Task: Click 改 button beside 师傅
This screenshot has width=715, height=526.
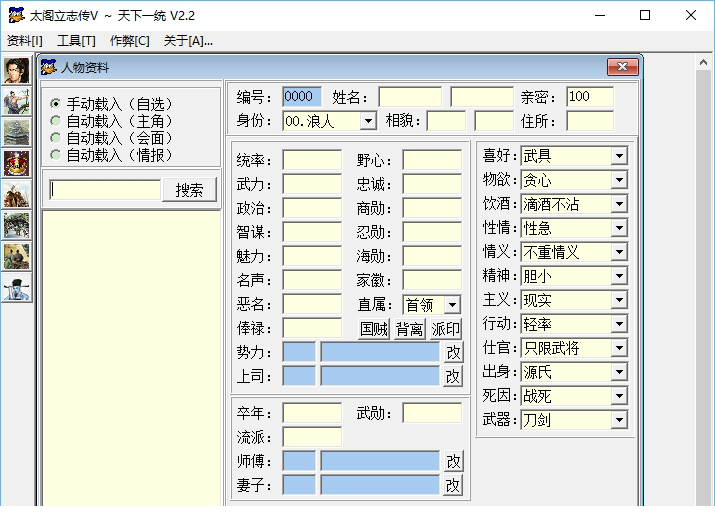Action: [453, 461]
